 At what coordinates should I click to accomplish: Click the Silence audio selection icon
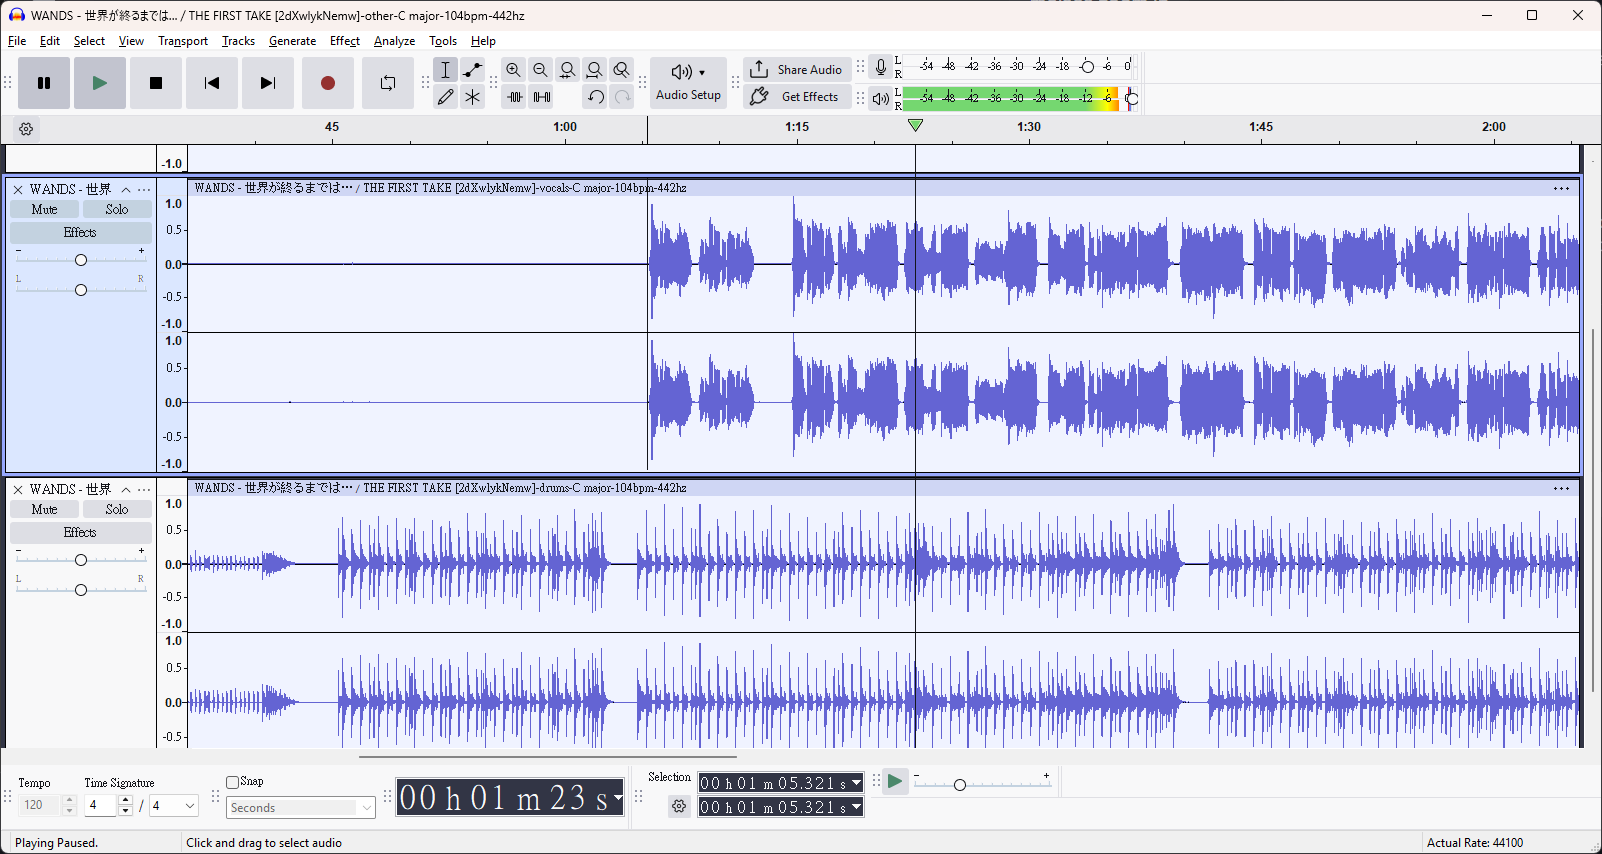pos(541,97)
